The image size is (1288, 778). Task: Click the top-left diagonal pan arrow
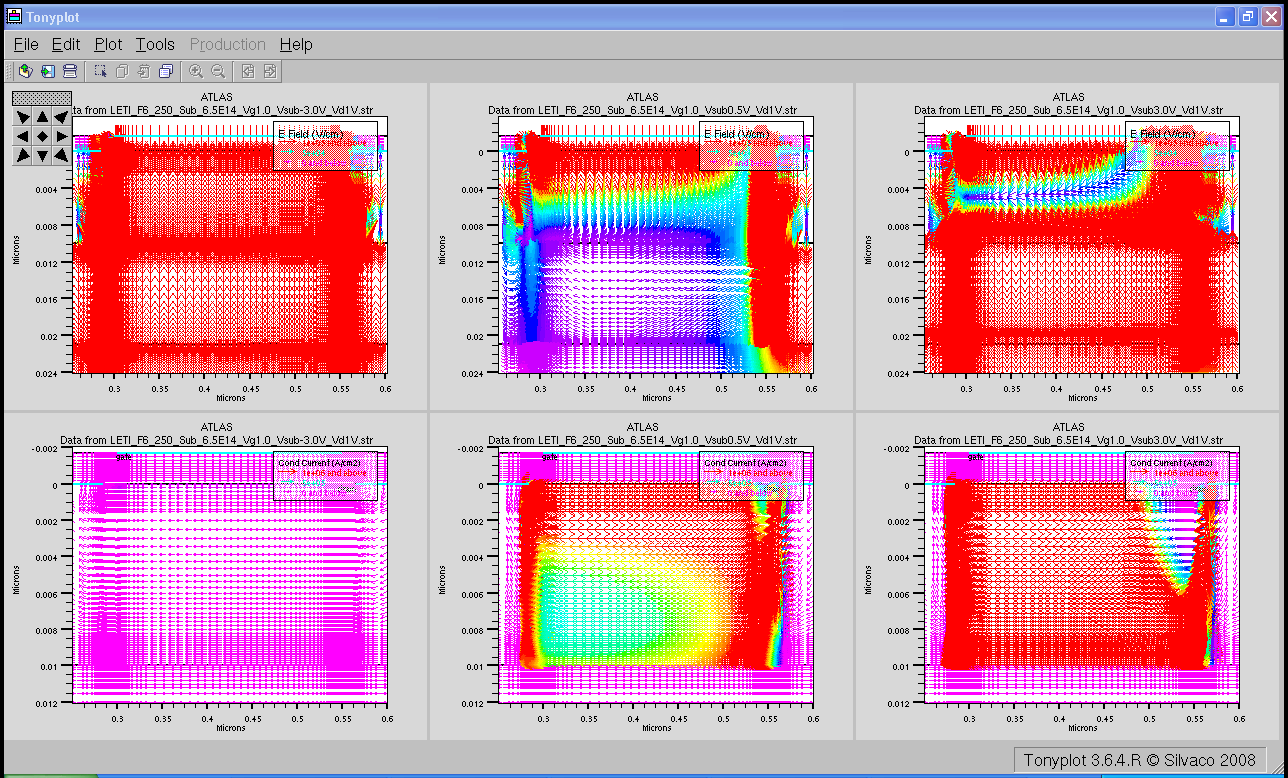(x=22, y=117)
